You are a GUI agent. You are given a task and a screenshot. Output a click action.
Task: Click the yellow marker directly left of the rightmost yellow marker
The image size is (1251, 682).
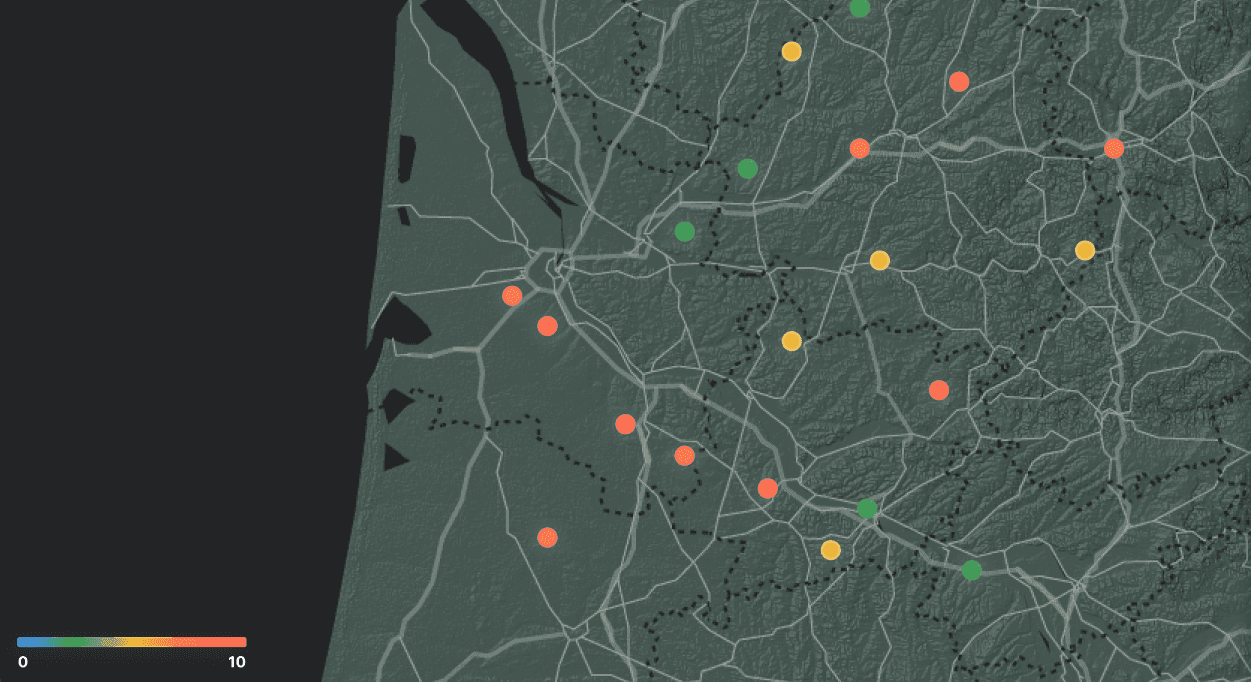tap(879, 261)
